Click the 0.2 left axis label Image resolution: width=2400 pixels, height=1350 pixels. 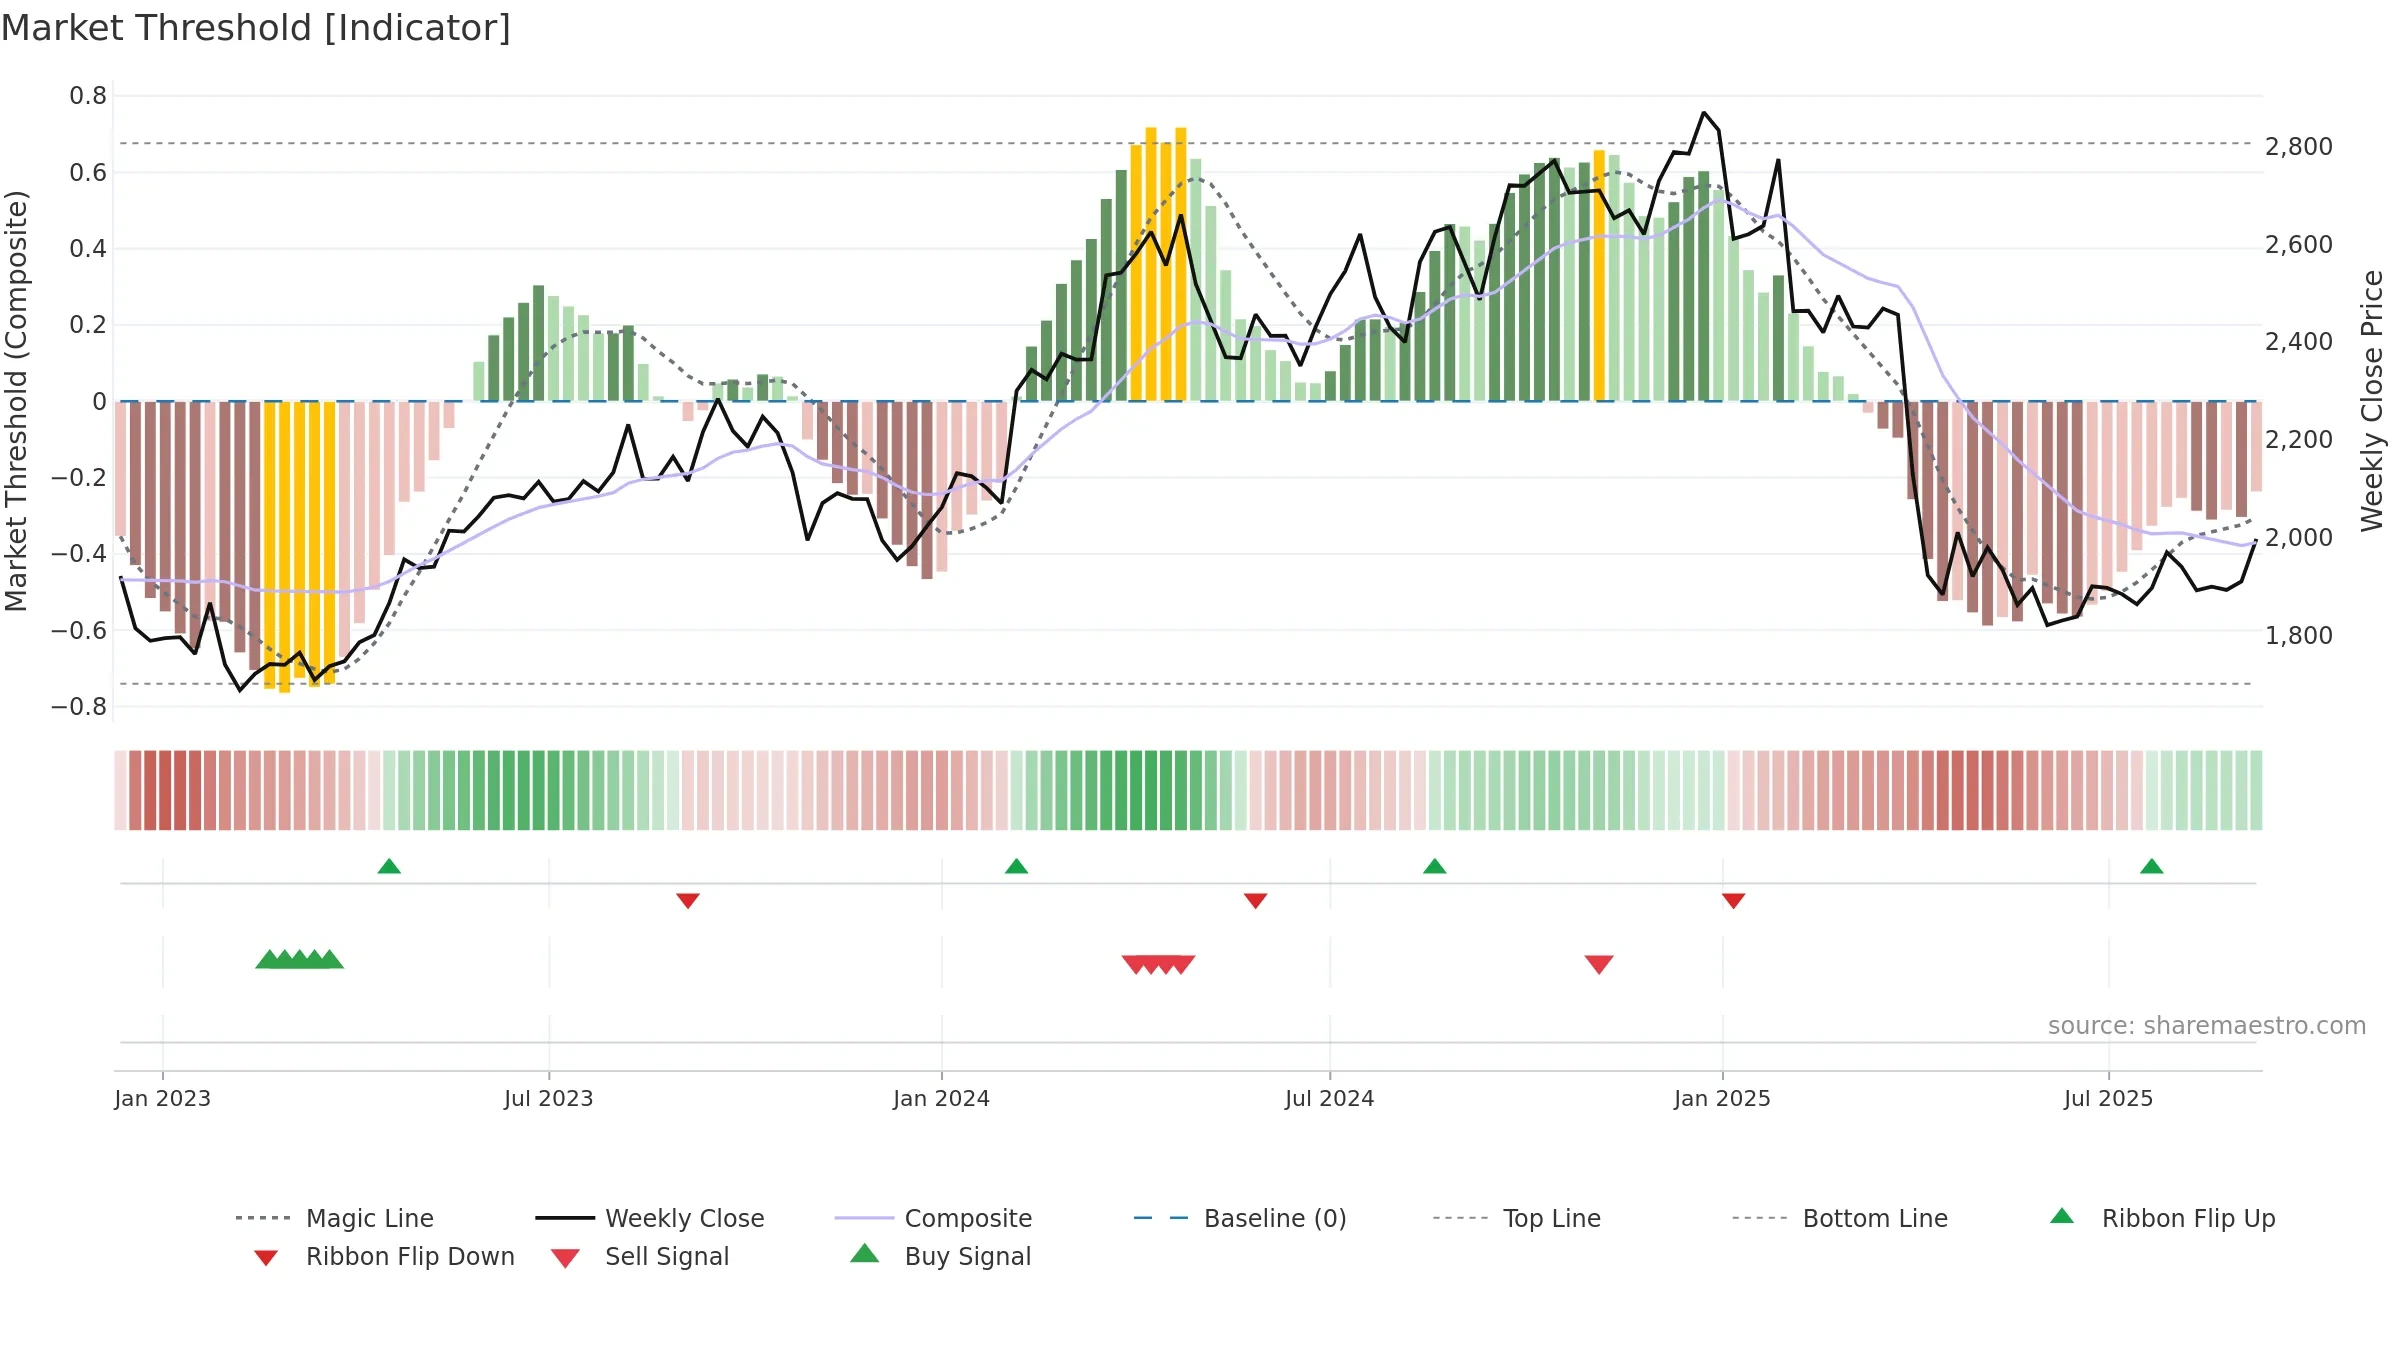tap(88, 325)
